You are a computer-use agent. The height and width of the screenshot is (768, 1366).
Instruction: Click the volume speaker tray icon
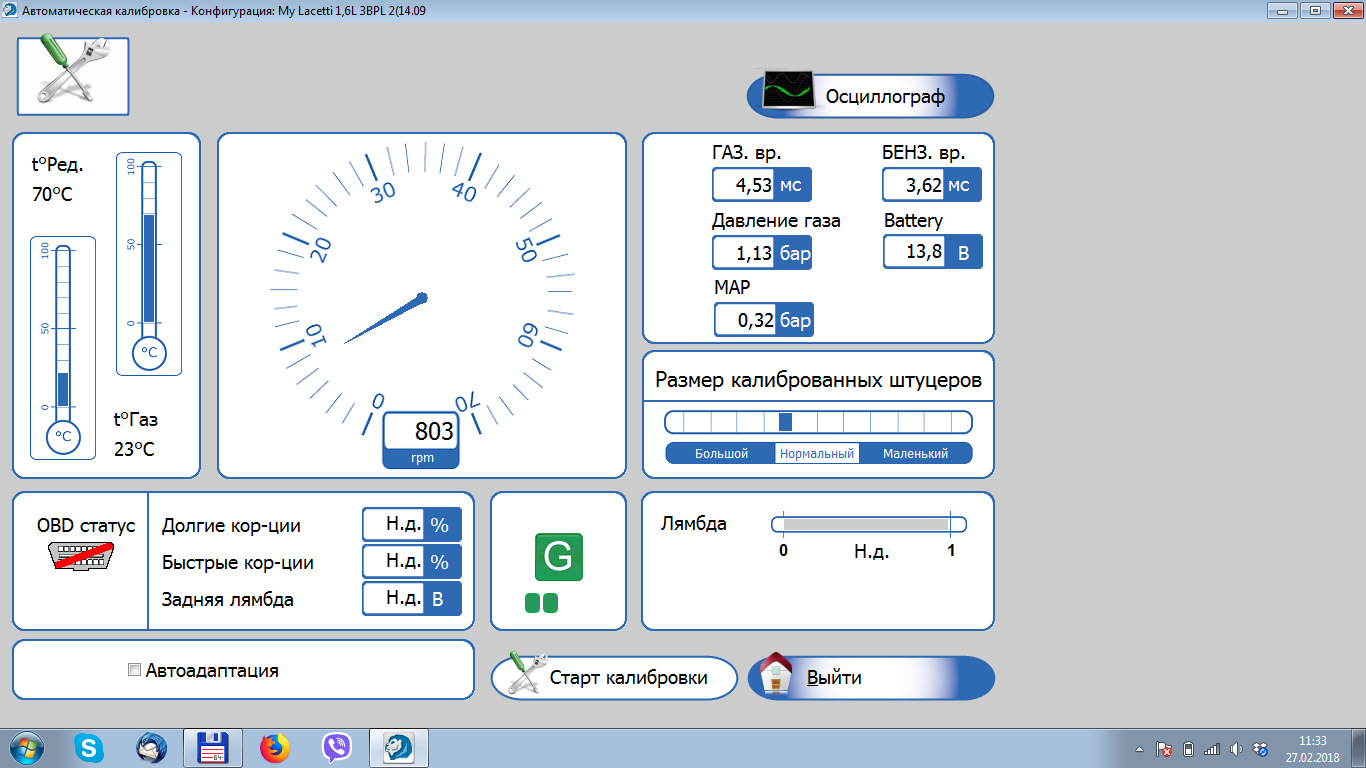(x=1236, y=749)
